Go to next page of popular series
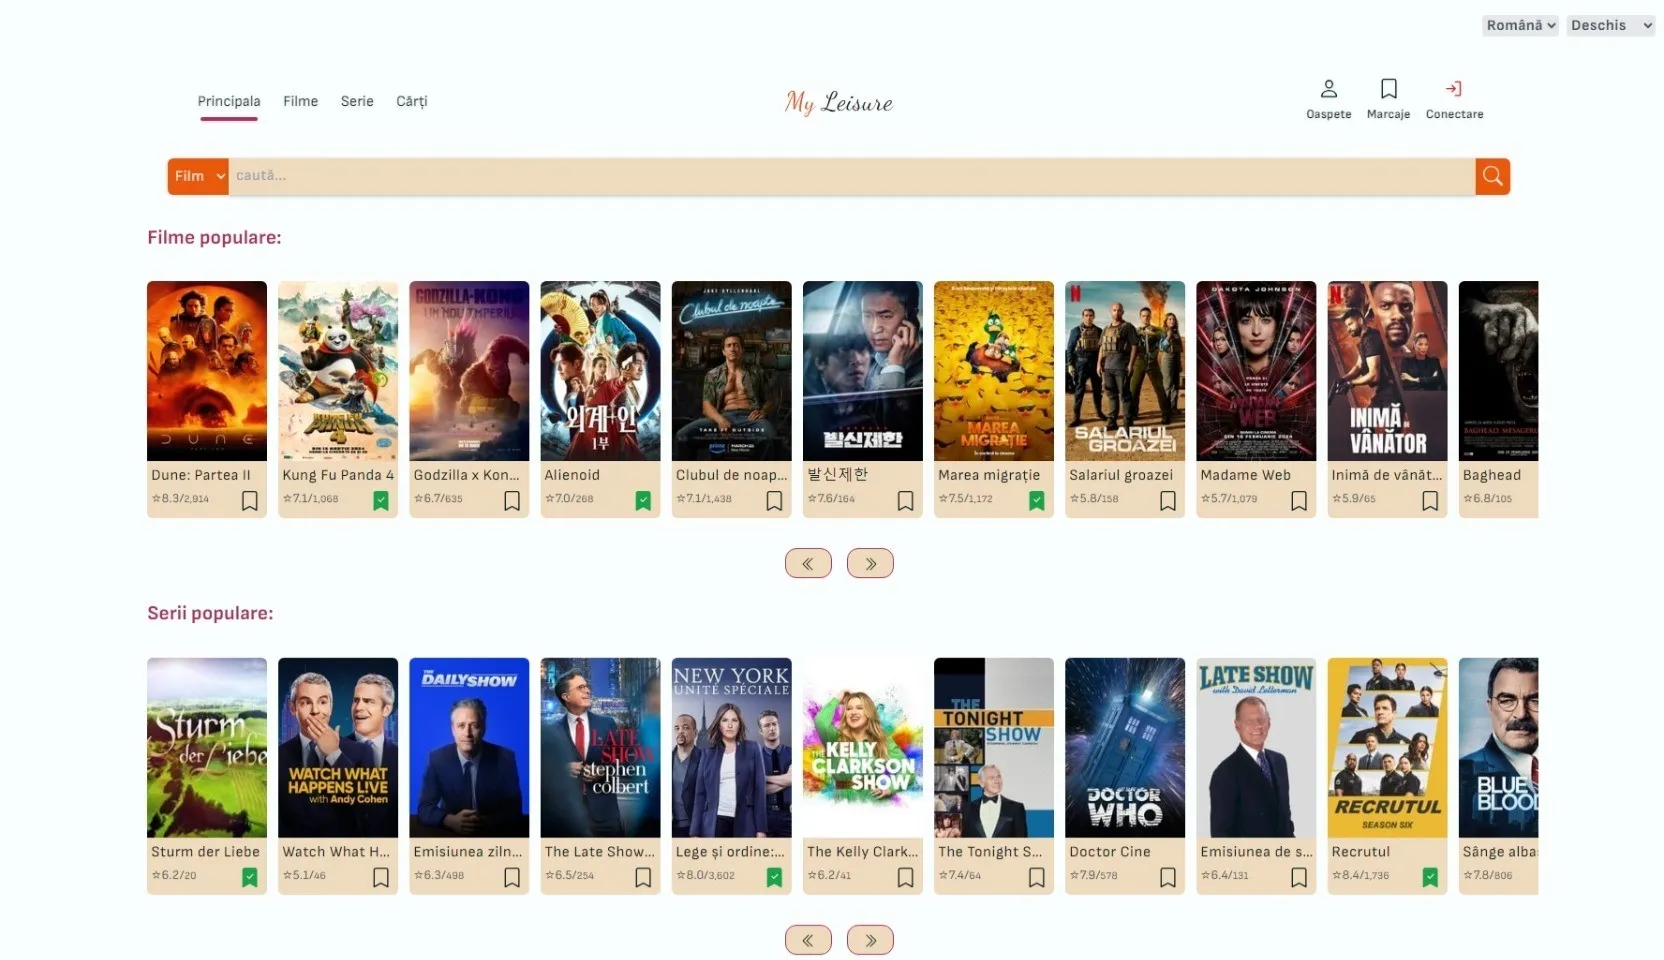1664x960 pixels. (x=870, y=940)
